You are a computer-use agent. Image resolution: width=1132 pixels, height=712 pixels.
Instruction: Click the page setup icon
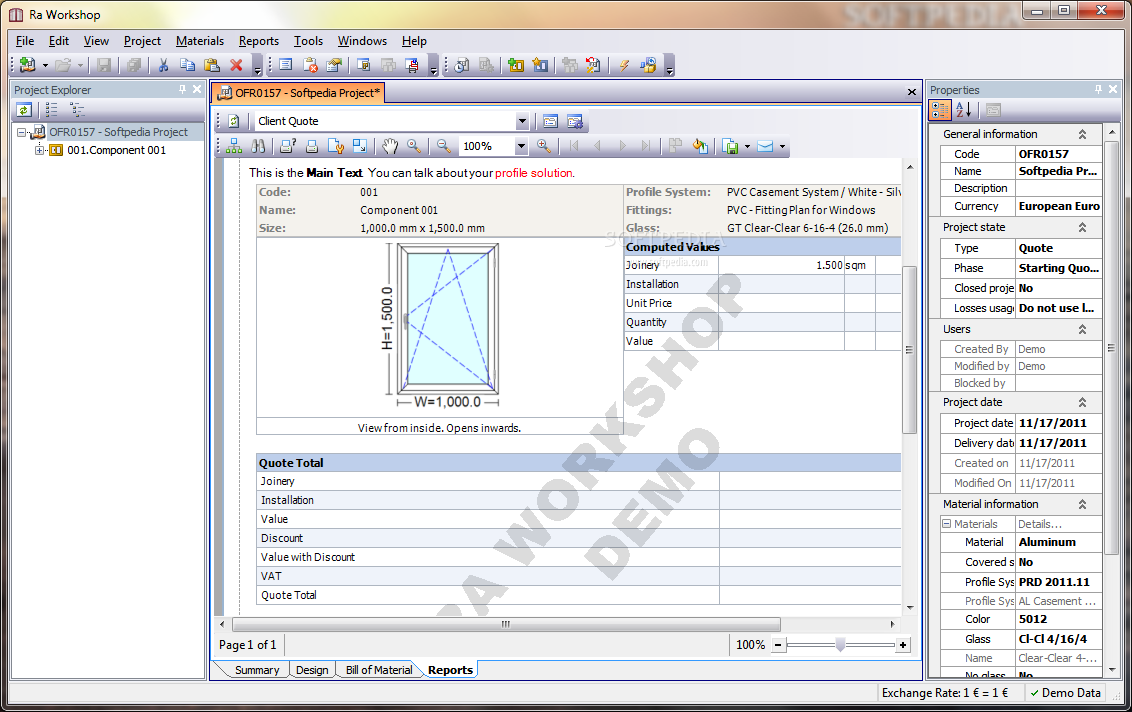(336, 147)
